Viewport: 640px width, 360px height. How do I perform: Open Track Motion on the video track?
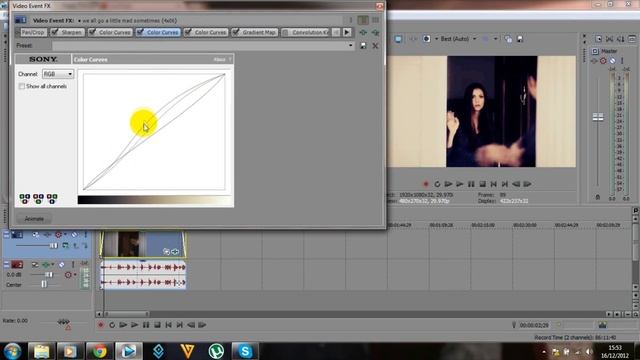click(x=36, y=235)
